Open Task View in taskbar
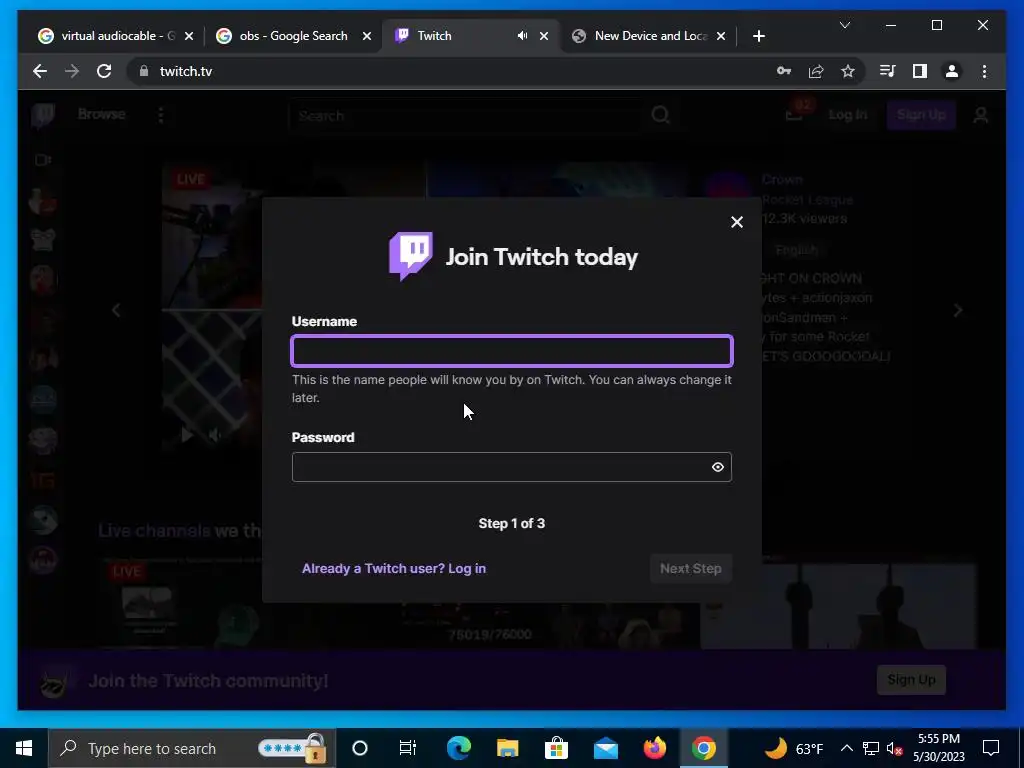1024x768 pixels. (408, 748)
